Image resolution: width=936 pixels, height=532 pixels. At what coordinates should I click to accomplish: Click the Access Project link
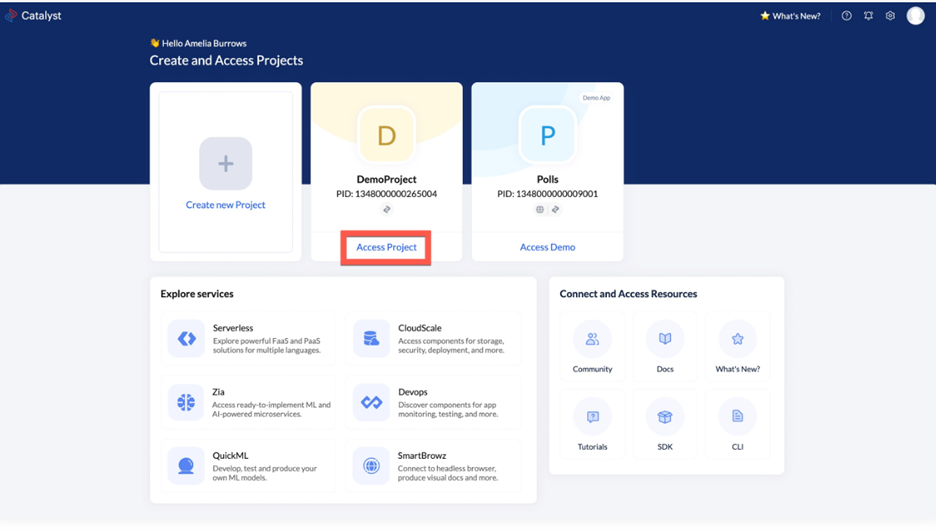click(386, 247)
